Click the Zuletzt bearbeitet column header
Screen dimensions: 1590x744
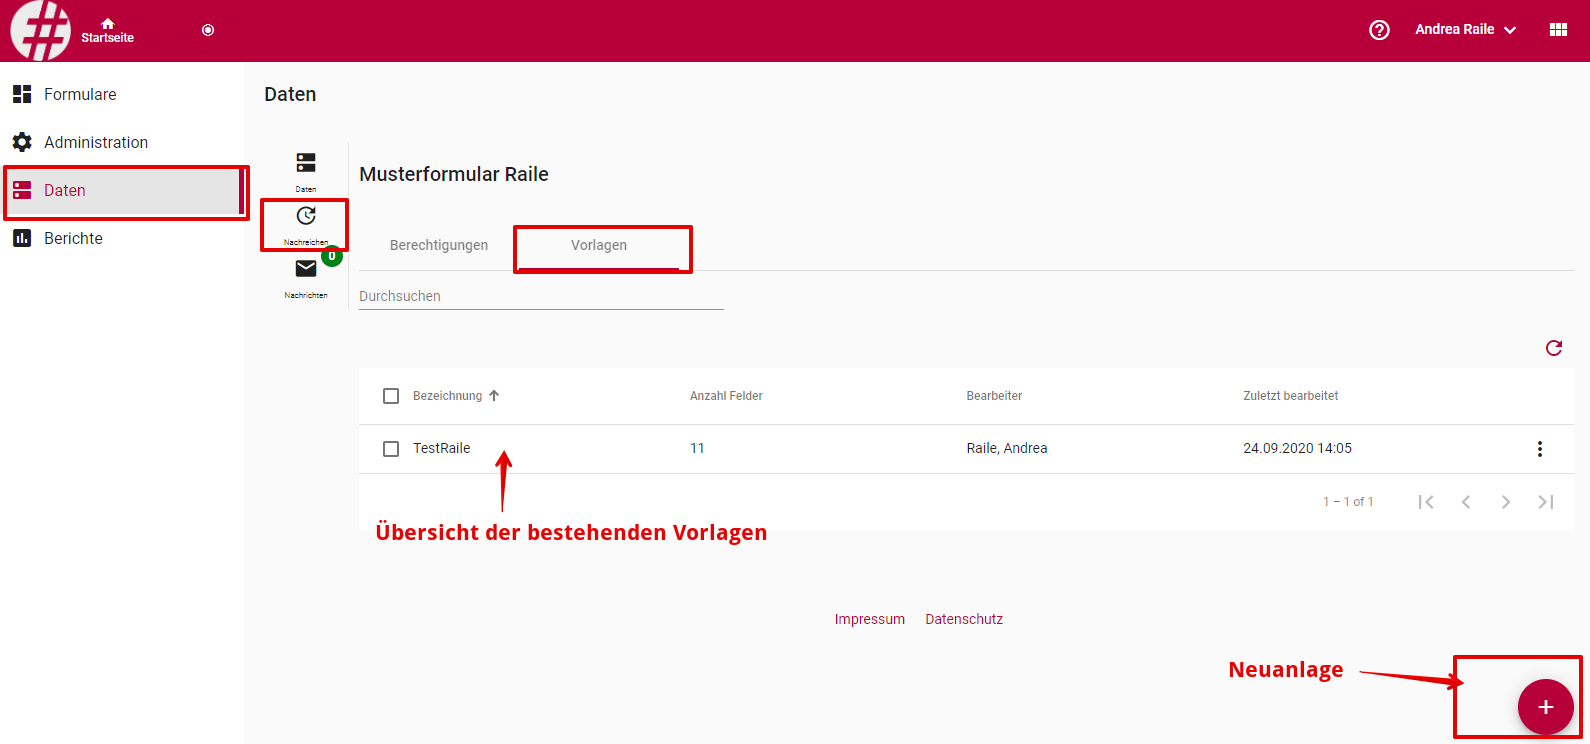click(x=1290, y=396)
